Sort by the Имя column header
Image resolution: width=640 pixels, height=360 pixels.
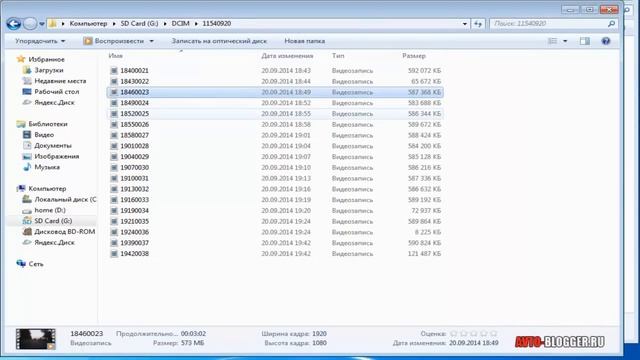tap(116, 56)
